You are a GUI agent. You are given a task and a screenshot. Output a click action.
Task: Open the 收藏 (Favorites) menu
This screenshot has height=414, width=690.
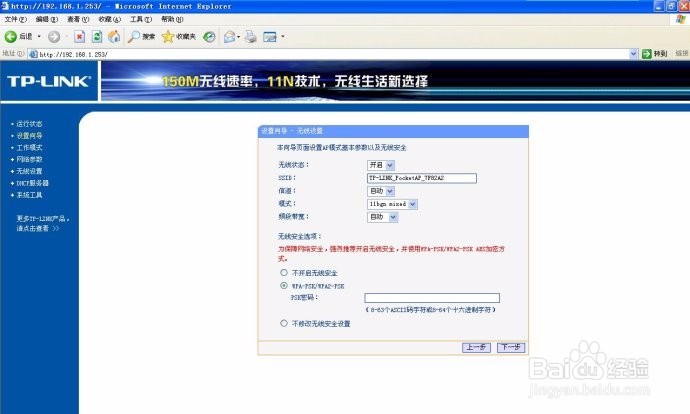coord(110,19)
